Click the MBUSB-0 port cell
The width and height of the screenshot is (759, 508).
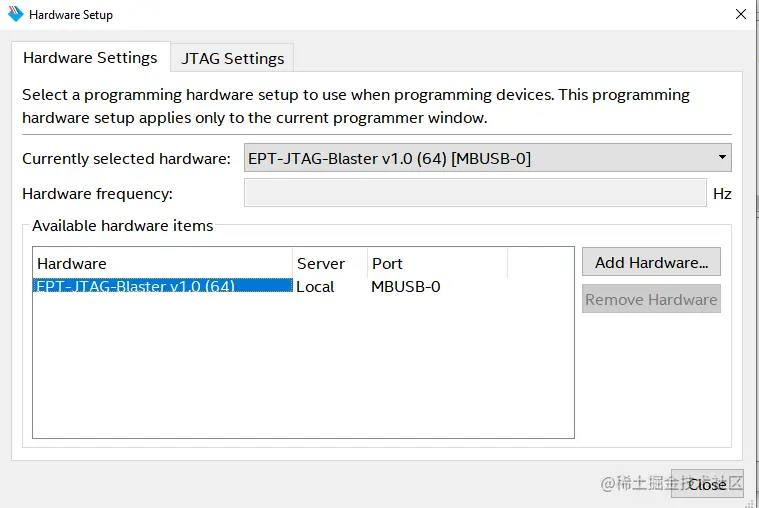406,287
